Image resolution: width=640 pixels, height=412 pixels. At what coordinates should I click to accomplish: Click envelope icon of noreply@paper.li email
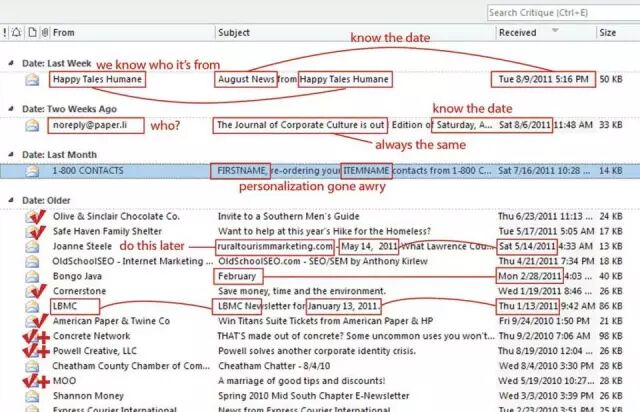click(x=32, y=125)
